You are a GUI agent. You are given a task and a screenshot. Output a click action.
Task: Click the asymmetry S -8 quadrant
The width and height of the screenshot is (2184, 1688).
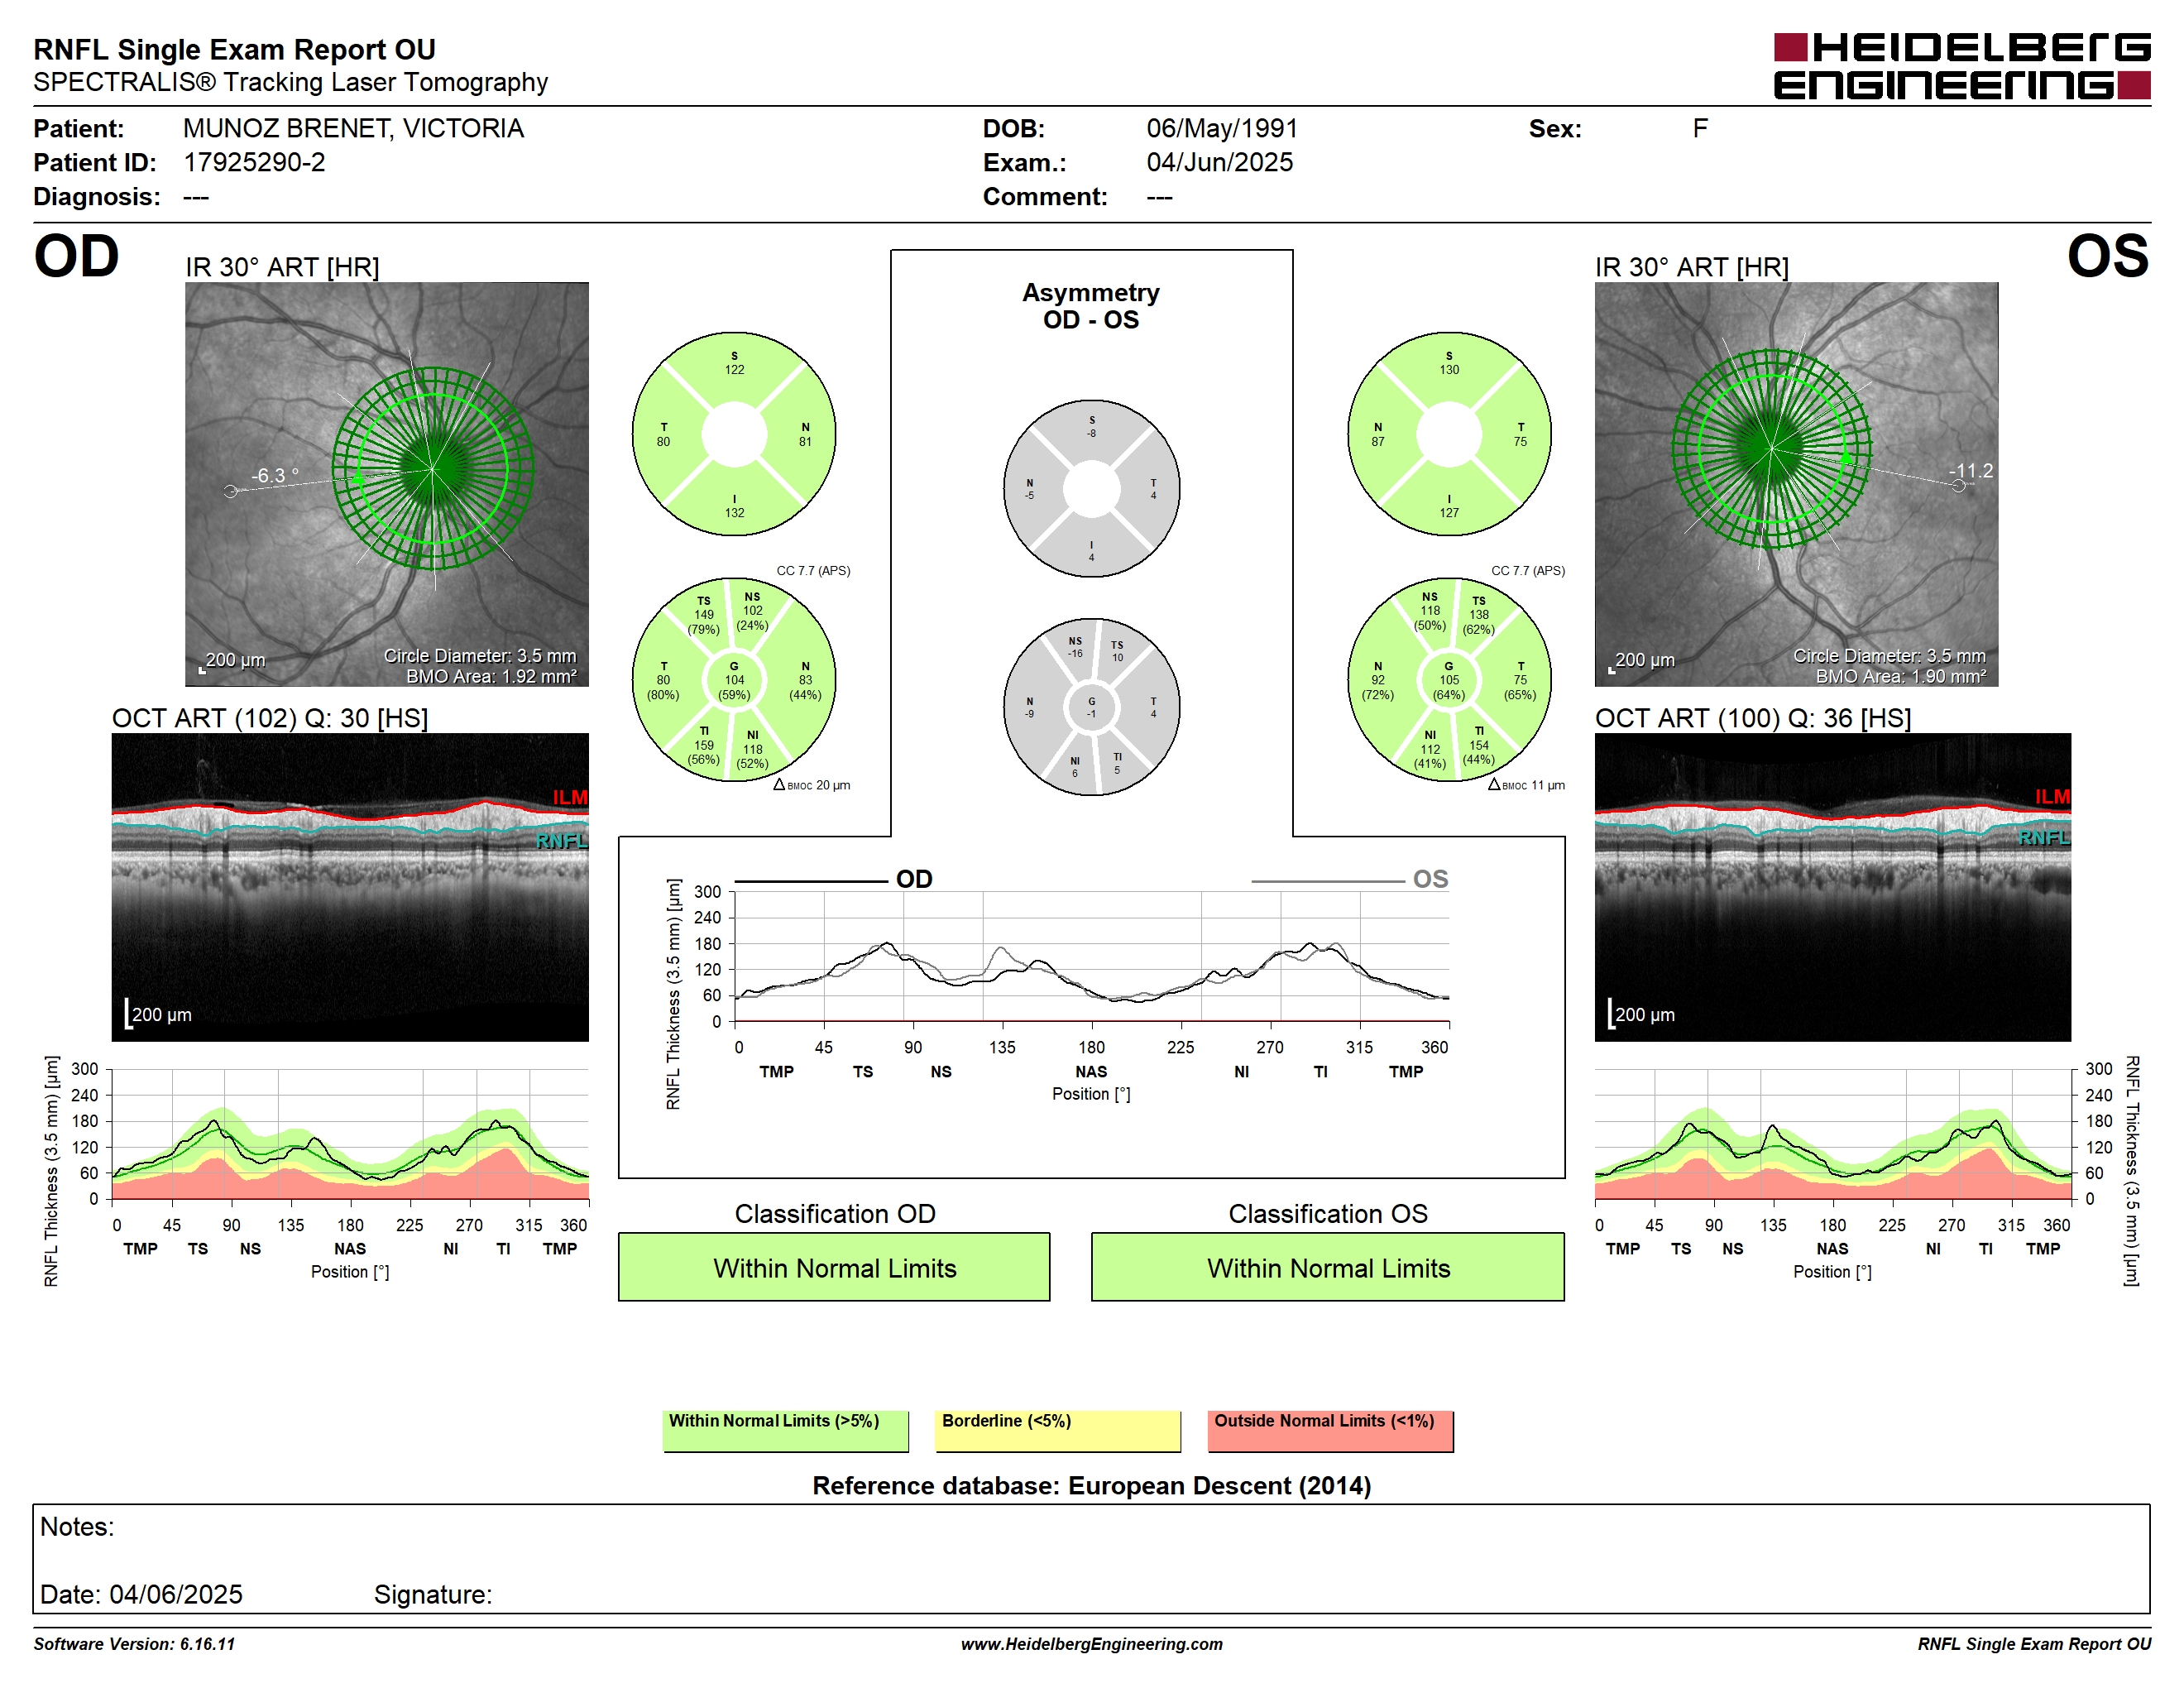(1091, 427)
